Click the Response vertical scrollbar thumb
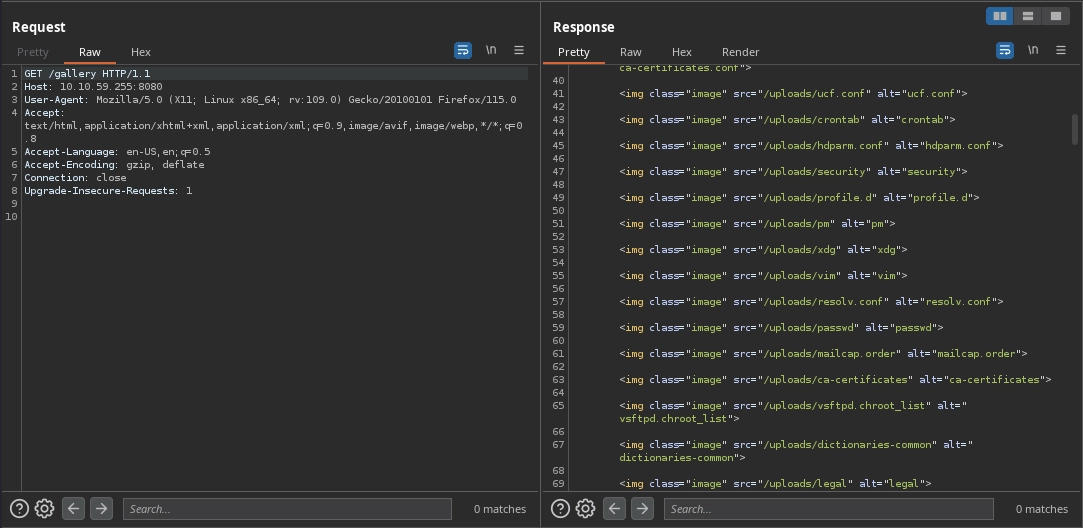The height and width of the screenshot is (528, 1083). coord(1076,129)
